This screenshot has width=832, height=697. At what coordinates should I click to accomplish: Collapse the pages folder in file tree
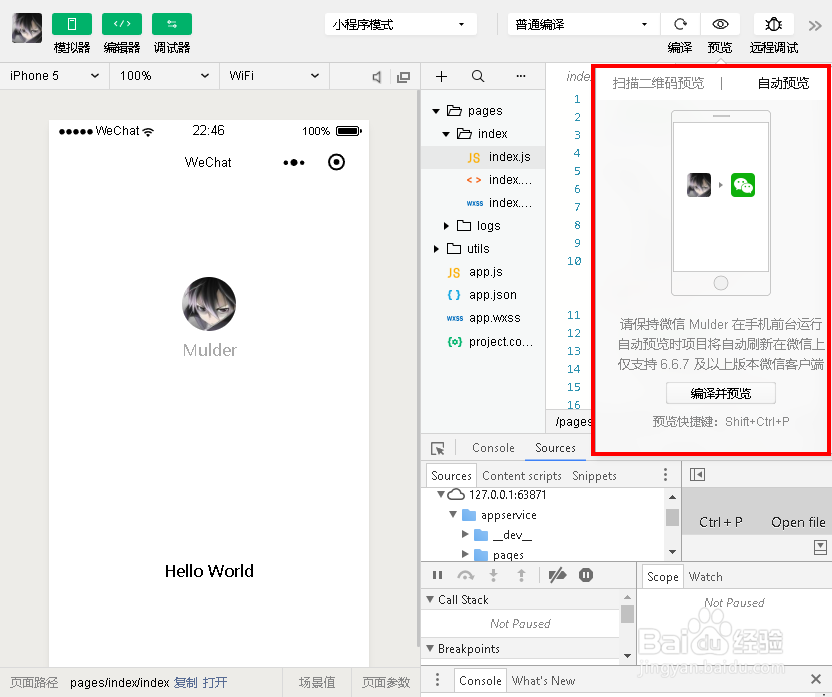pos(436,110)
